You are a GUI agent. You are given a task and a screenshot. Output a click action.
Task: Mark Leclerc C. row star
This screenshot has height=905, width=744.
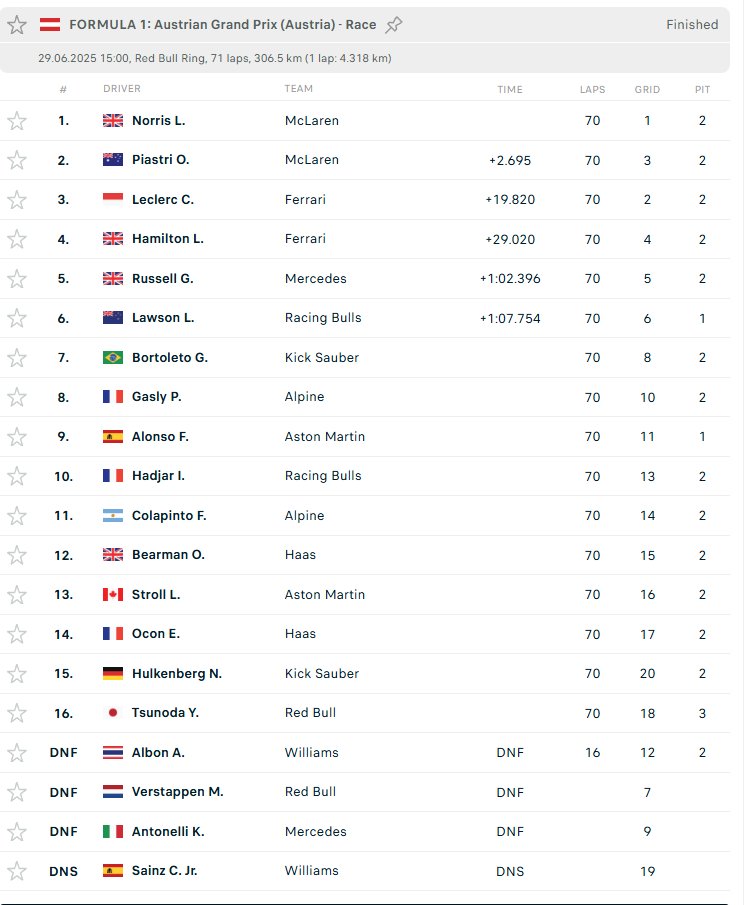click(17, 200)
